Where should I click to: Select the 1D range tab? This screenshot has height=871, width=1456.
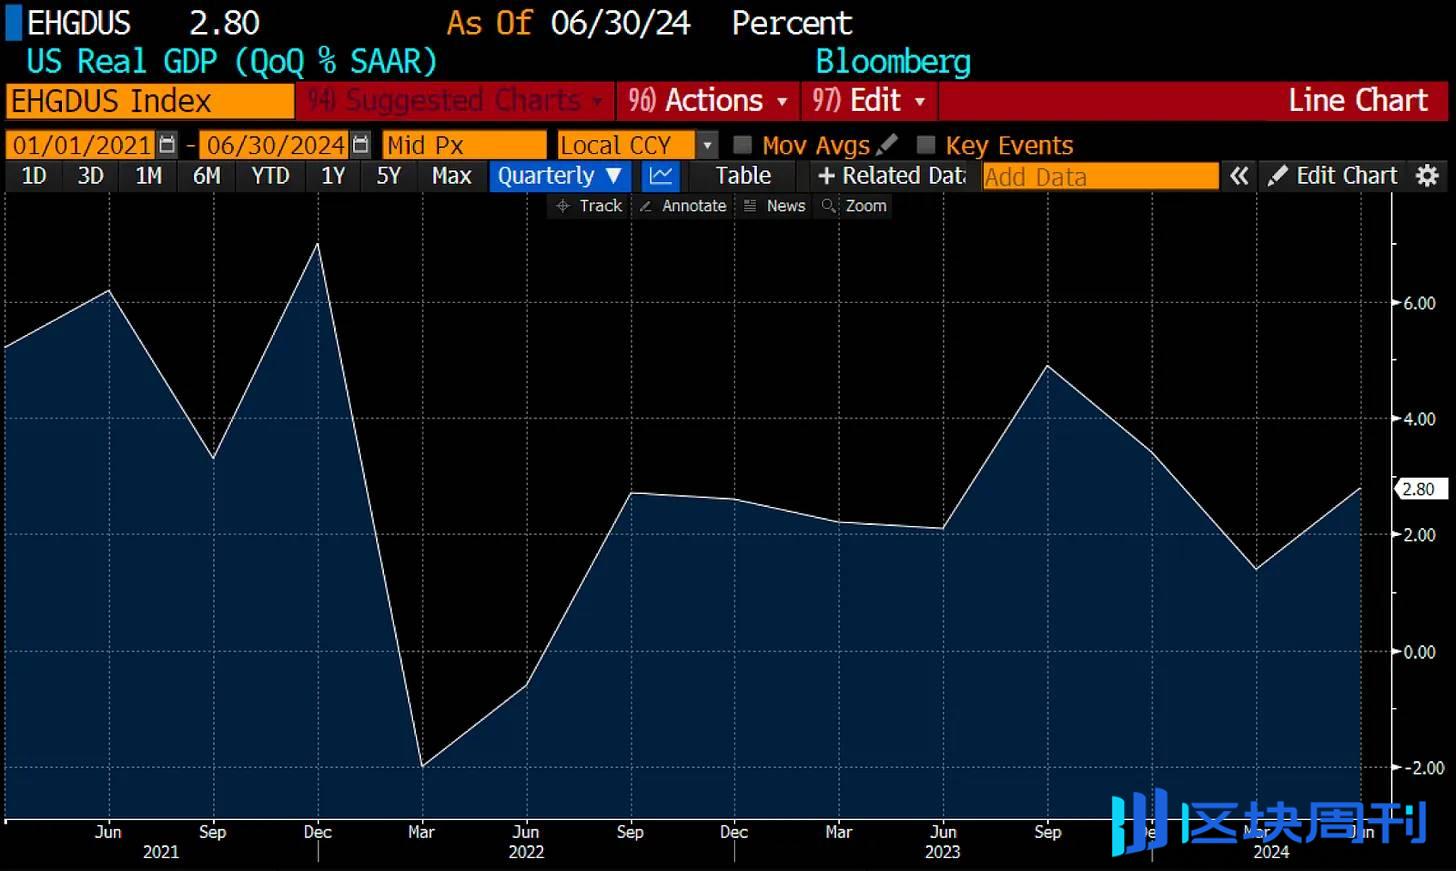(x=34, y=176)
